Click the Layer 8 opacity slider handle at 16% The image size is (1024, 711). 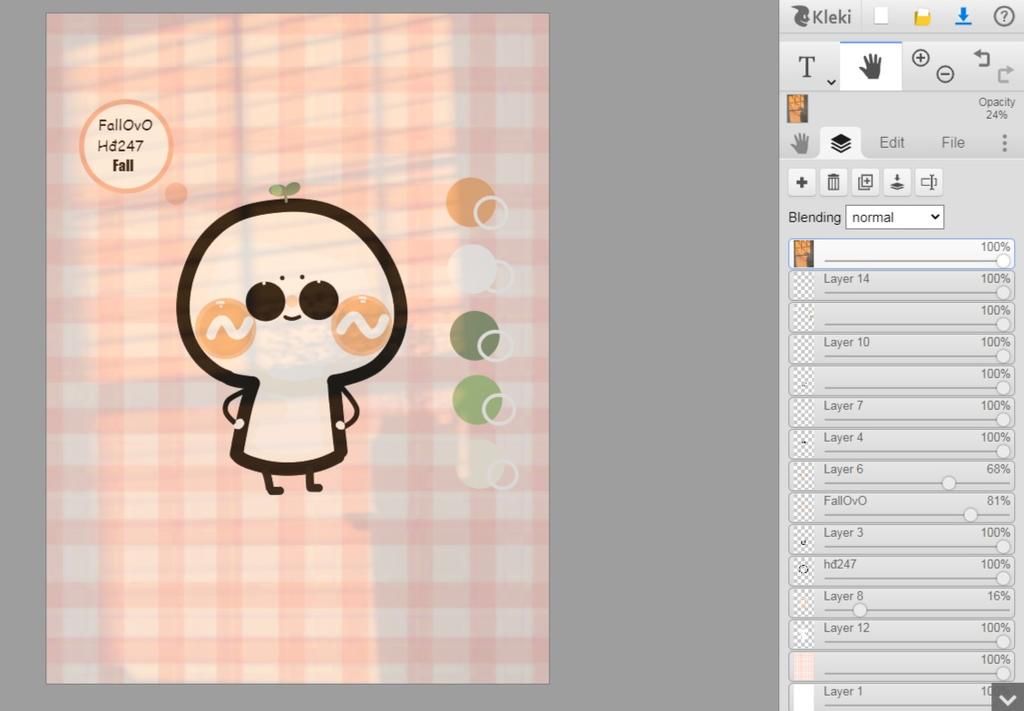click(x=860, y=610)
